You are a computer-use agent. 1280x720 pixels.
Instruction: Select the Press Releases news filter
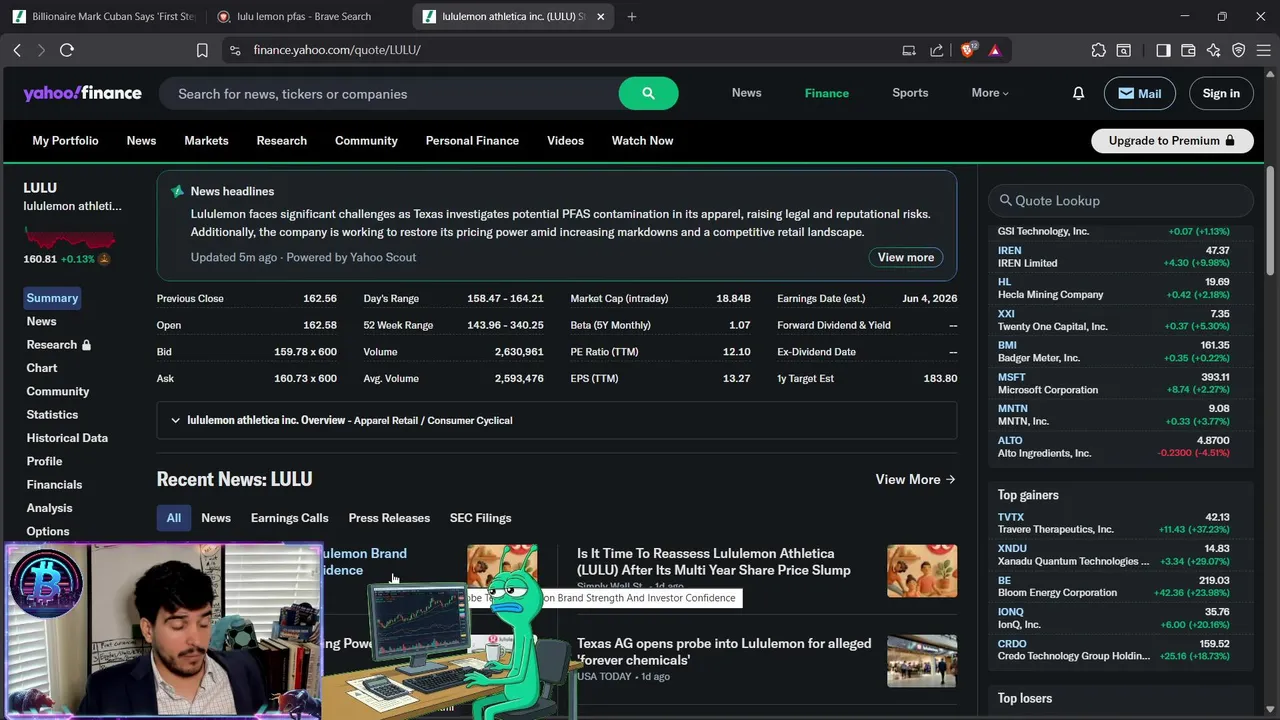(389, 518)
